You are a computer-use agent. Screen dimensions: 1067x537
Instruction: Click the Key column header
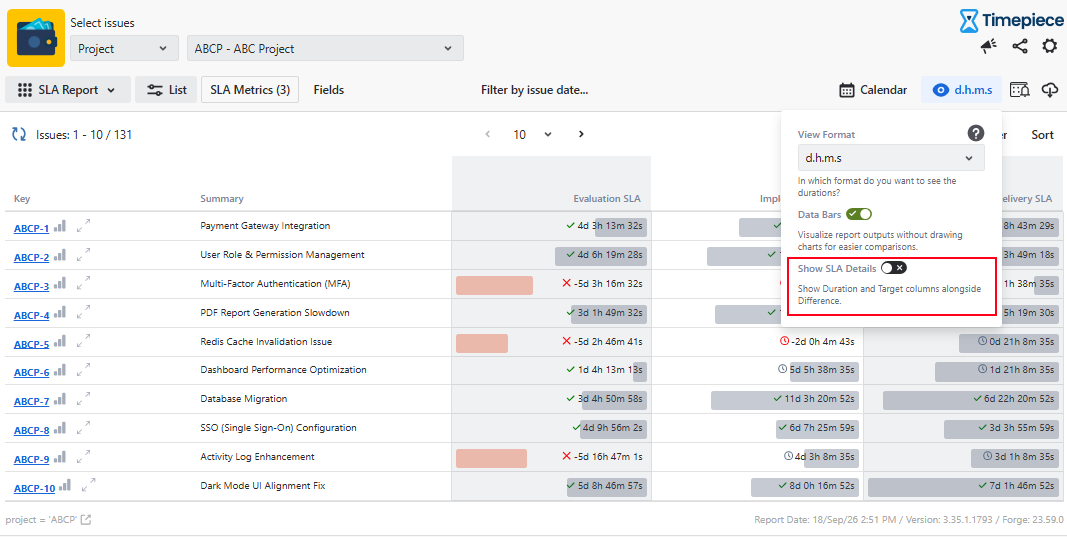click(22, 199)
